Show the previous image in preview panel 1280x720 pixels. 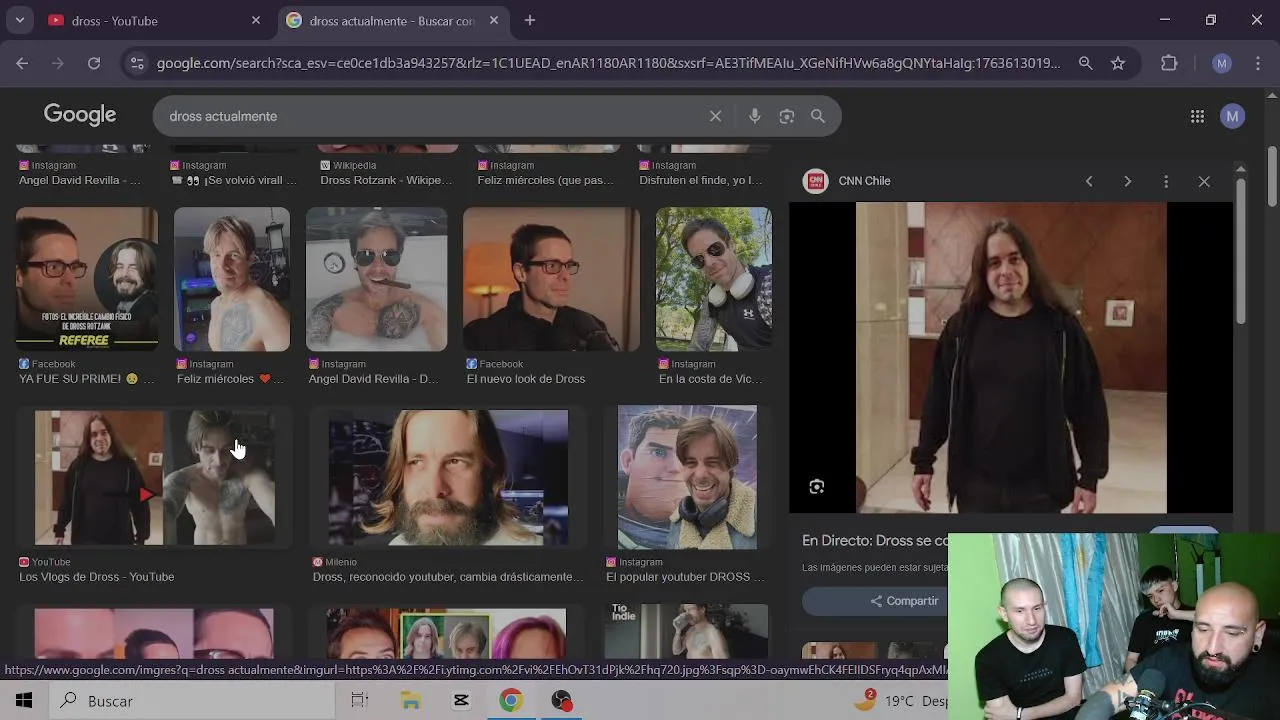[1089, 181]
